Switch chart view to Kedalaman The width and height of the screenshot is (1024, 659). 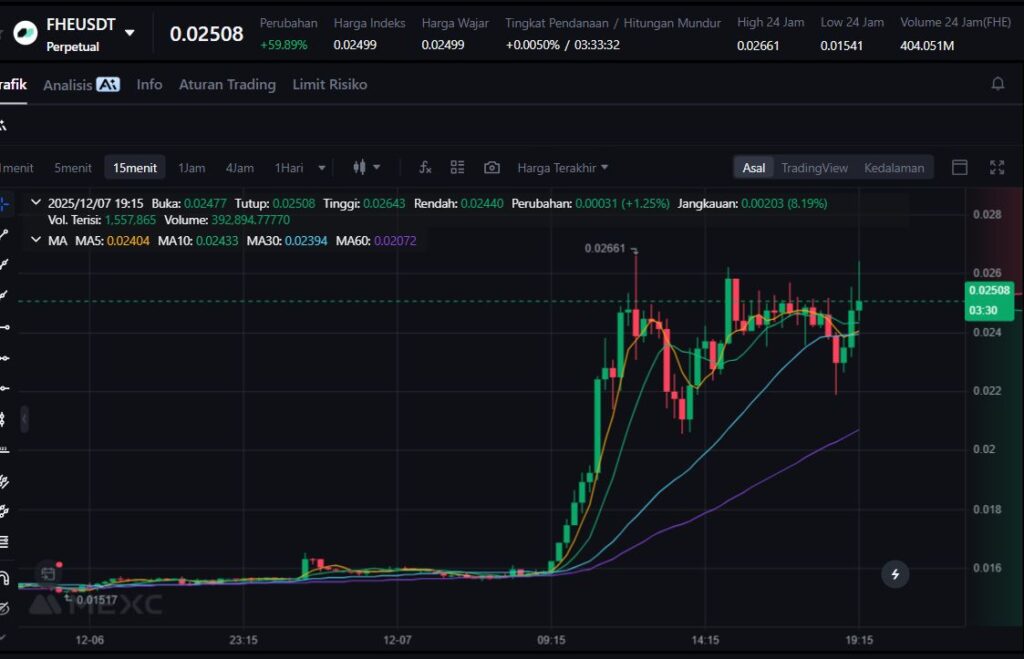pyautogui.click(x=893, y=168)
